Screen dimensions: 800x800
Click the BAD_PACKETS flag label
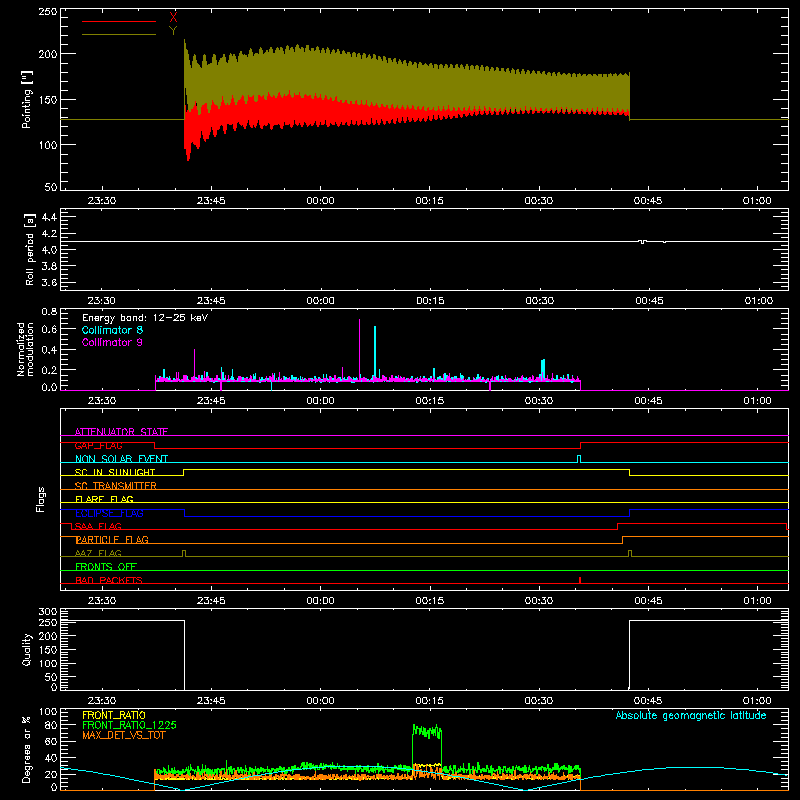[109, 580]
